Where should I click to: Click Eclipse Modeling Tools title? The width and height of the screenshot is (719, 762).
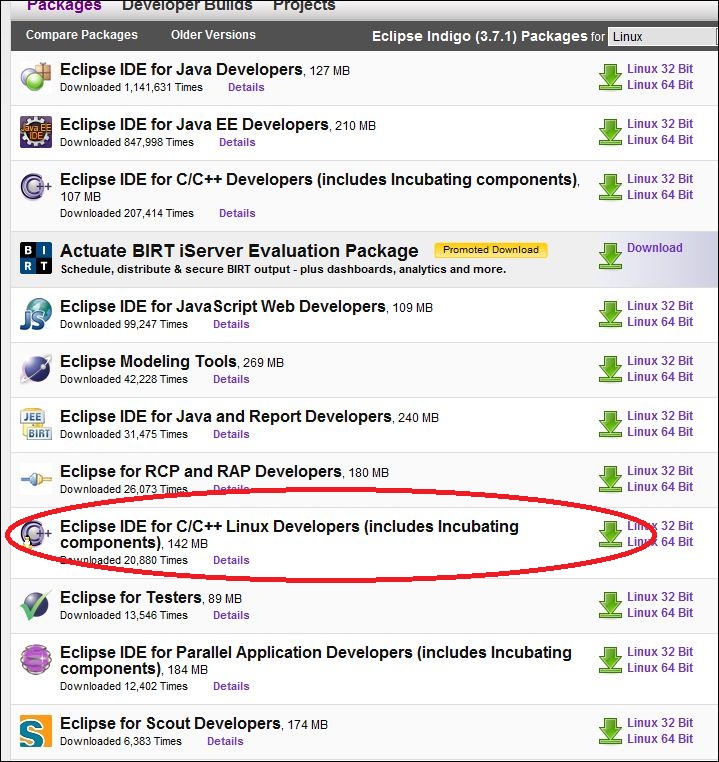point(148,362)
